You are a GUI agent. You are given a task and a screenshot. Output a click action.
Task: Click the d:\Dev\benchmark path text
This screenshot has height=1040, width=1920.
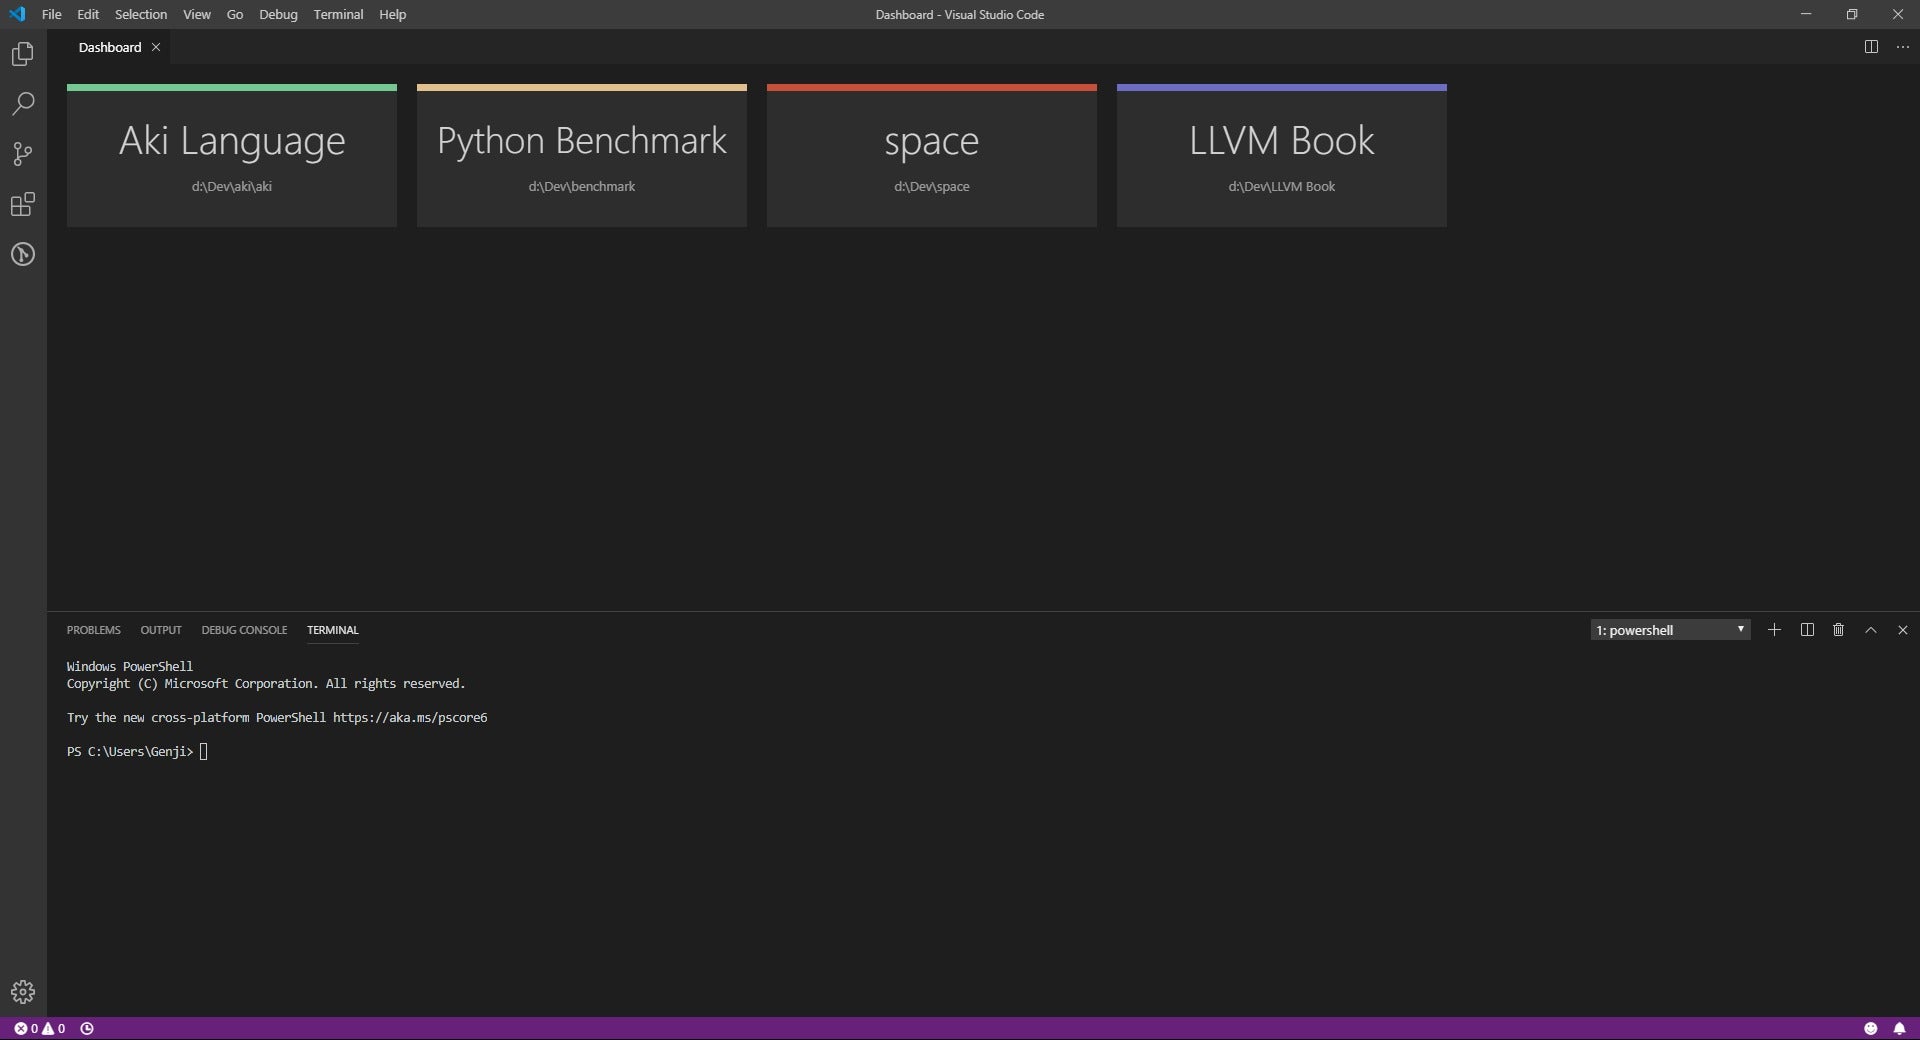click(582, 187)
